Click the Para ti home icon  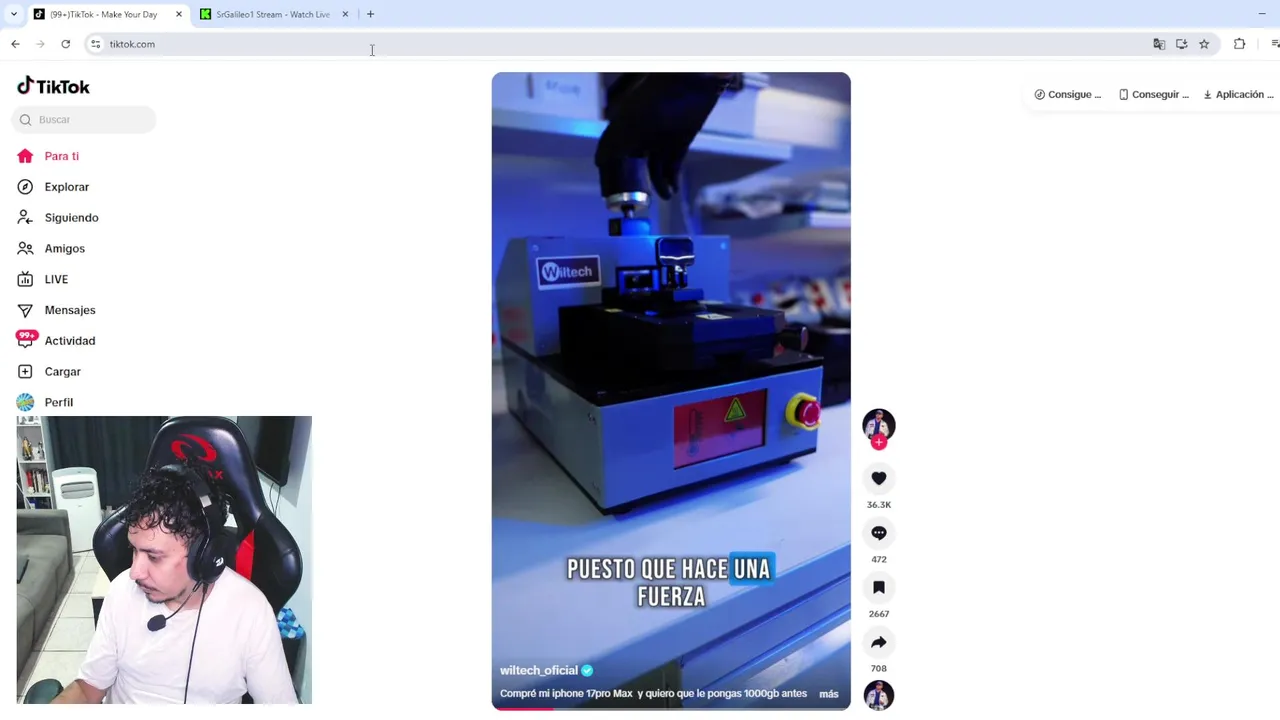(x=25, y=156)
